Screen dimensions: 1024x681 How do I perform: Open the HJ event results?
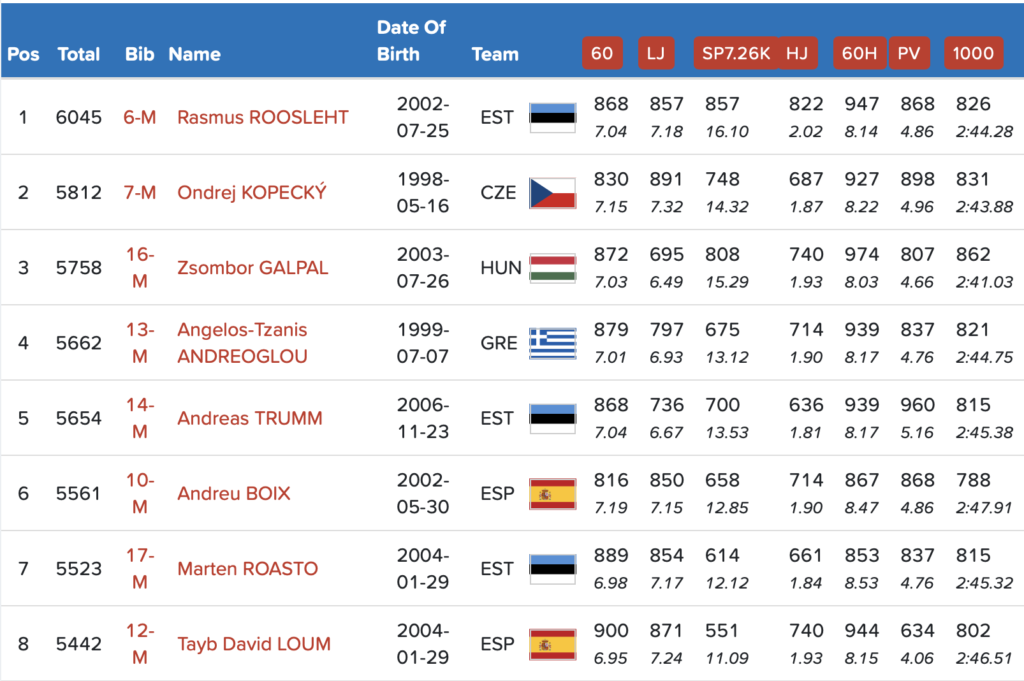797,54
